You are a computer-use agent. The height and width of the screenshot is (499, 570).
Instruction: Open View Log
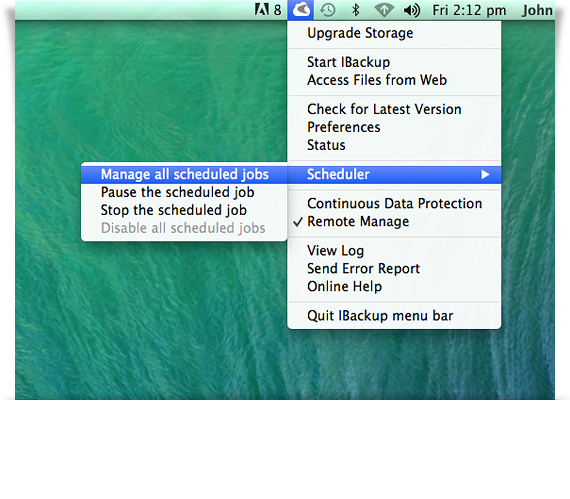pos(394,251)
